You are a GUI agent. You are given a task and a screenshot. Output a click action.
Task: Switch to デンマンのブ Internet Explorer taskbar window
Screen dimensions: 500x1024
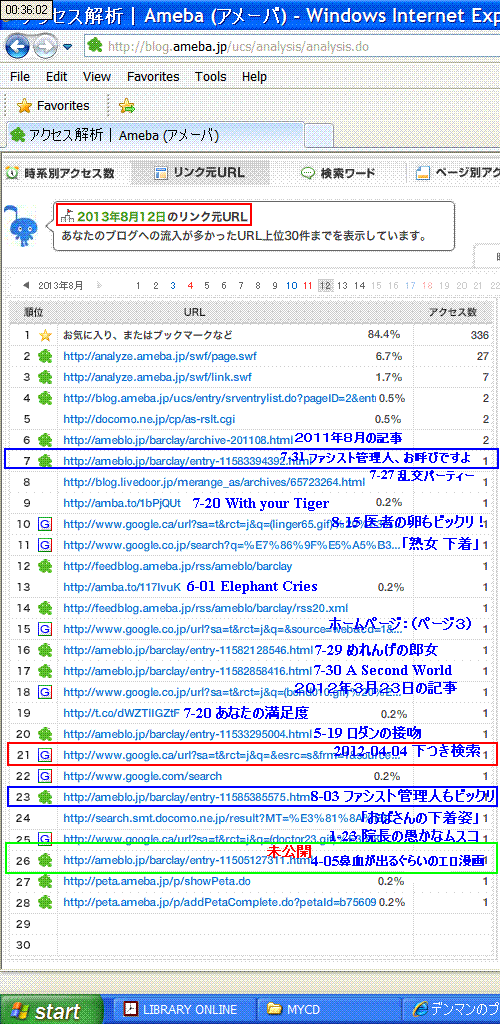pyautogui.click(x=451, y=1010)
